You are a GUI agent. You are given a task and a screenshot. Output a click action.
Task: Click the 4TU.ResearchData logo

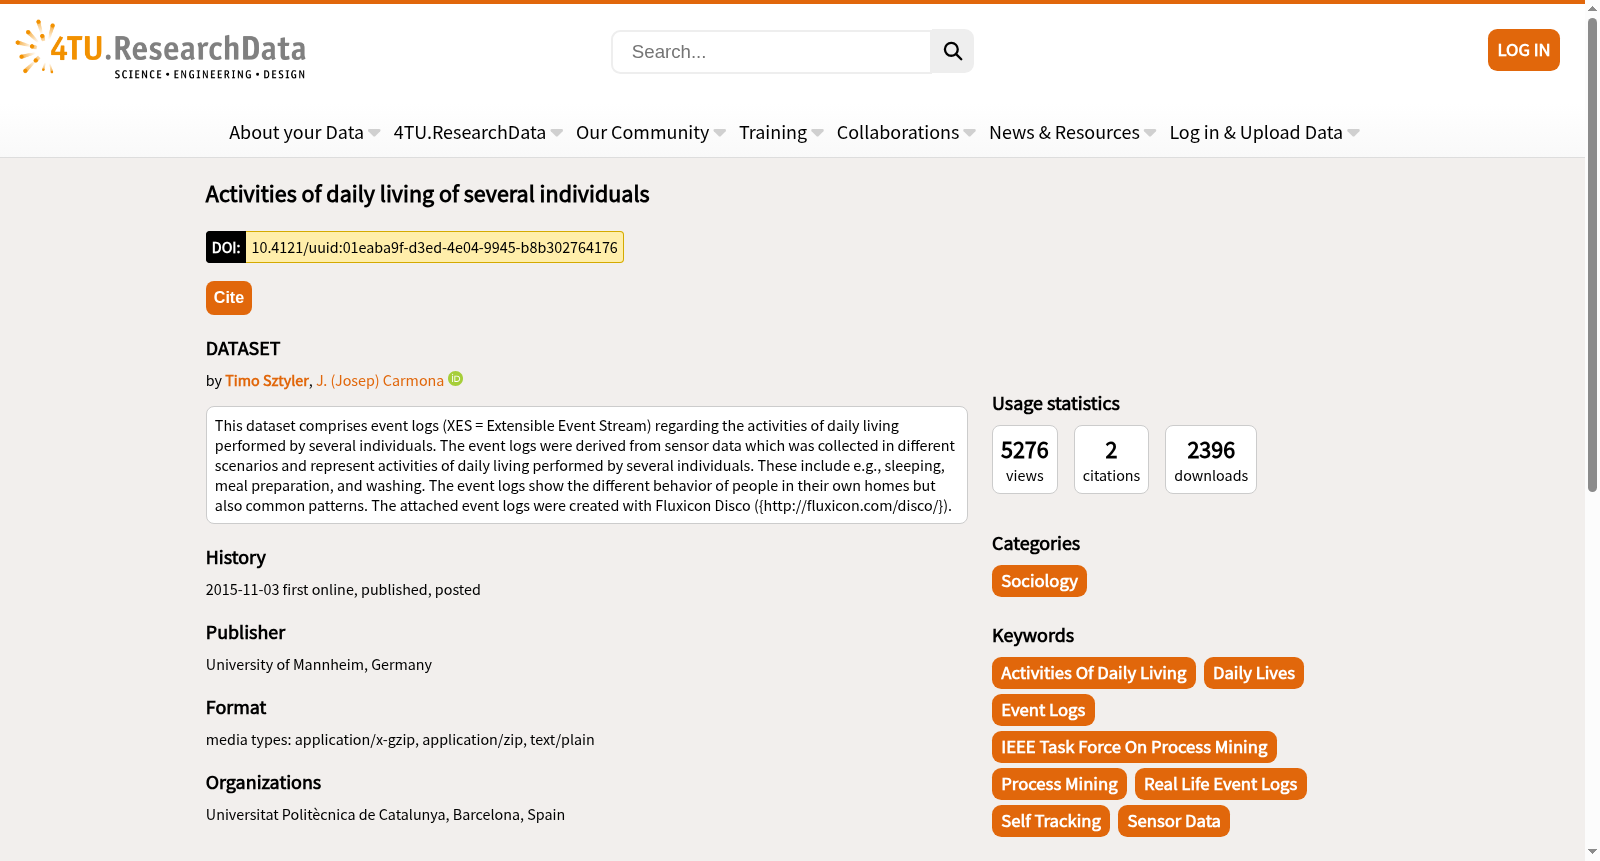pyautogui.click(x=161, y=50)
